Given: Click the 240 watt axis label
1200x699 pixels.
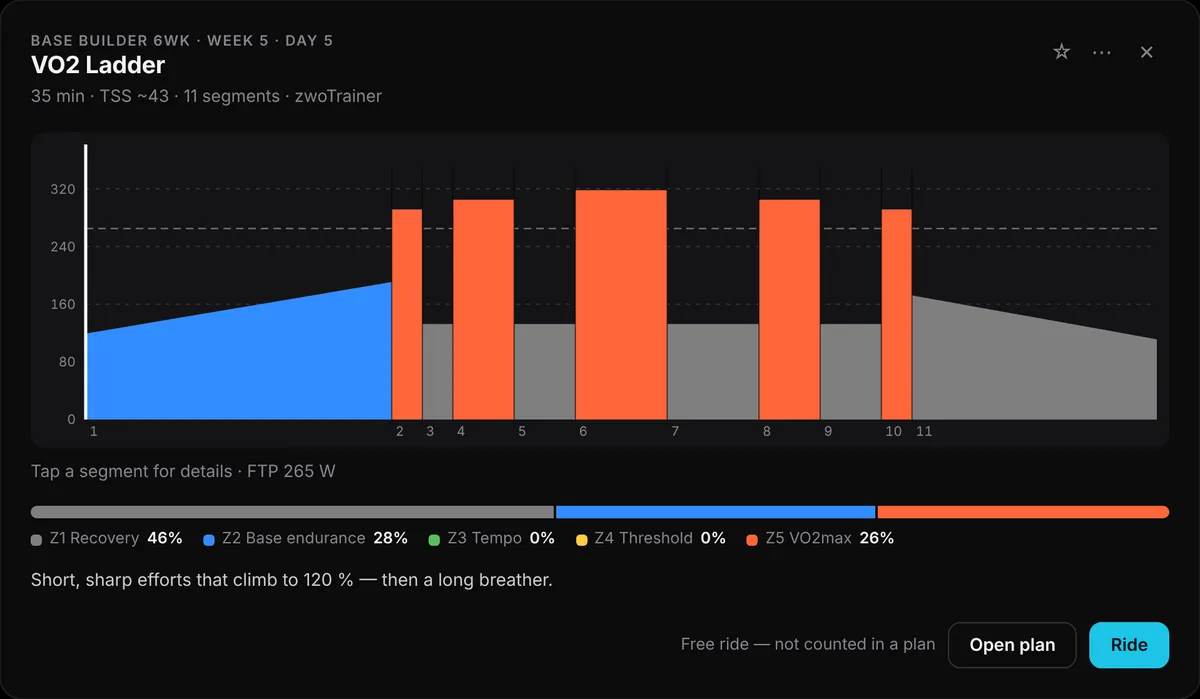Looking at the screenshot, I should point(64,247).
